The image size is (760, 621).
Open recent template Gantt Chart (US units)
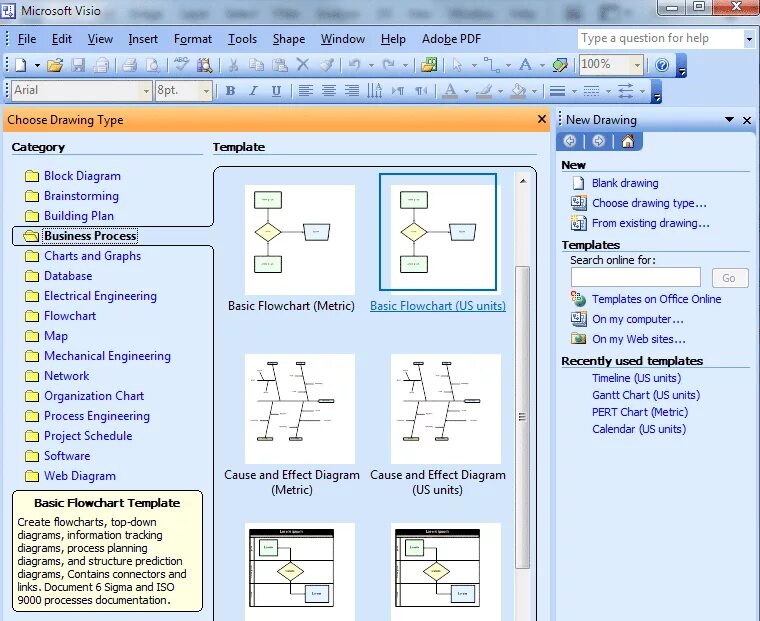pos(646,395)
